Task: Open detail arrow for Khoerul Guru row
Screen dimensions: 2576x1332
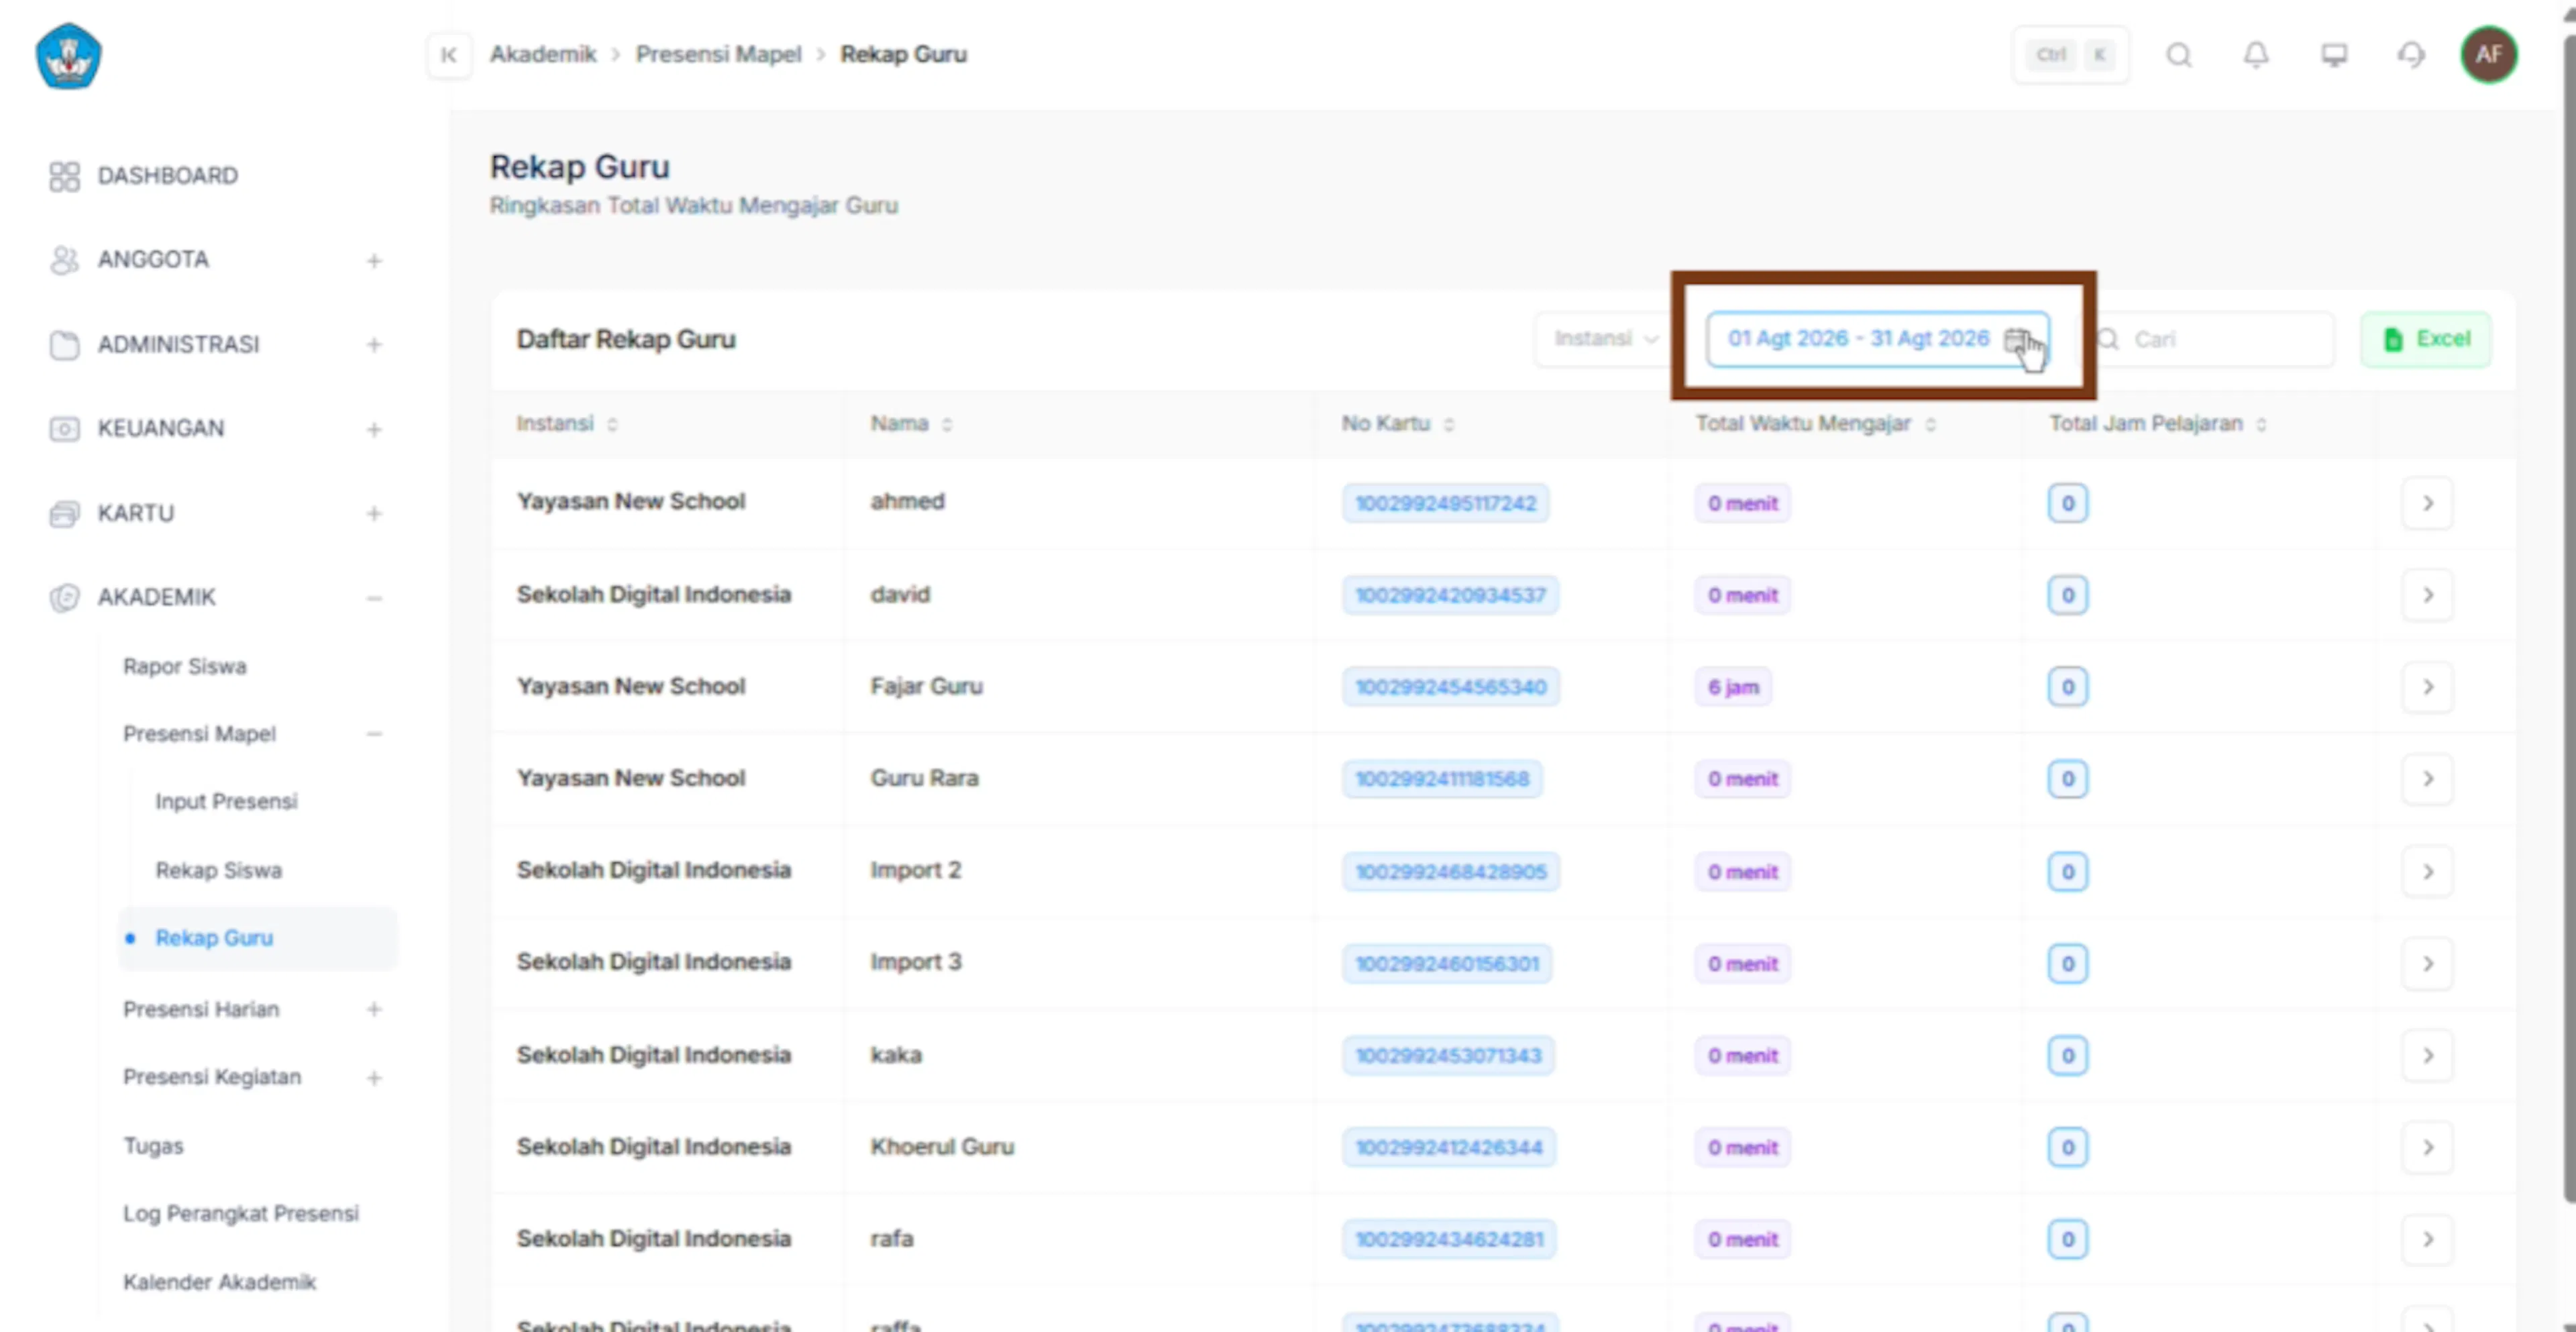Action: (2427, 1148)
